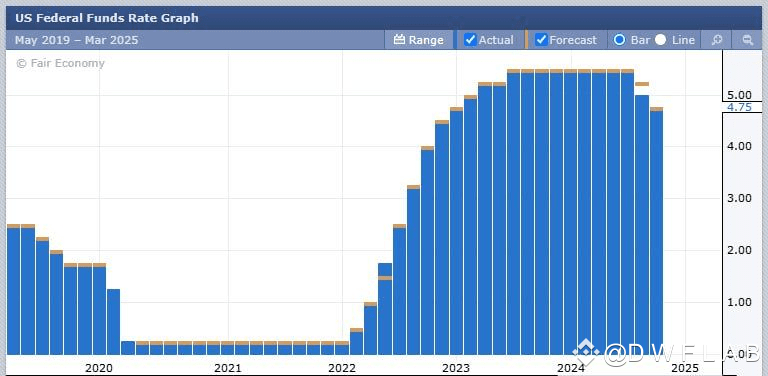Click the May 2019 – Mar 2025 date range text
This screenshot has height=376, width=768.
point(76,40)
